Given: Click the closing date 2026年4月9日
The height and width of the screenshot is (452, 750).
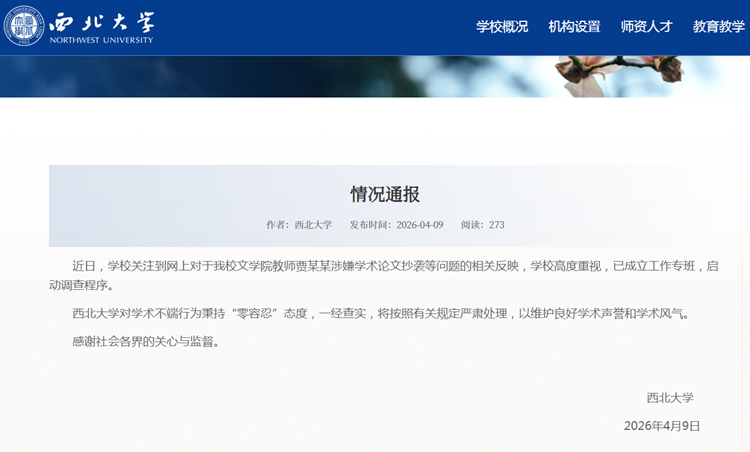Looking at the screenshot, I should click(x=662, y=426).
